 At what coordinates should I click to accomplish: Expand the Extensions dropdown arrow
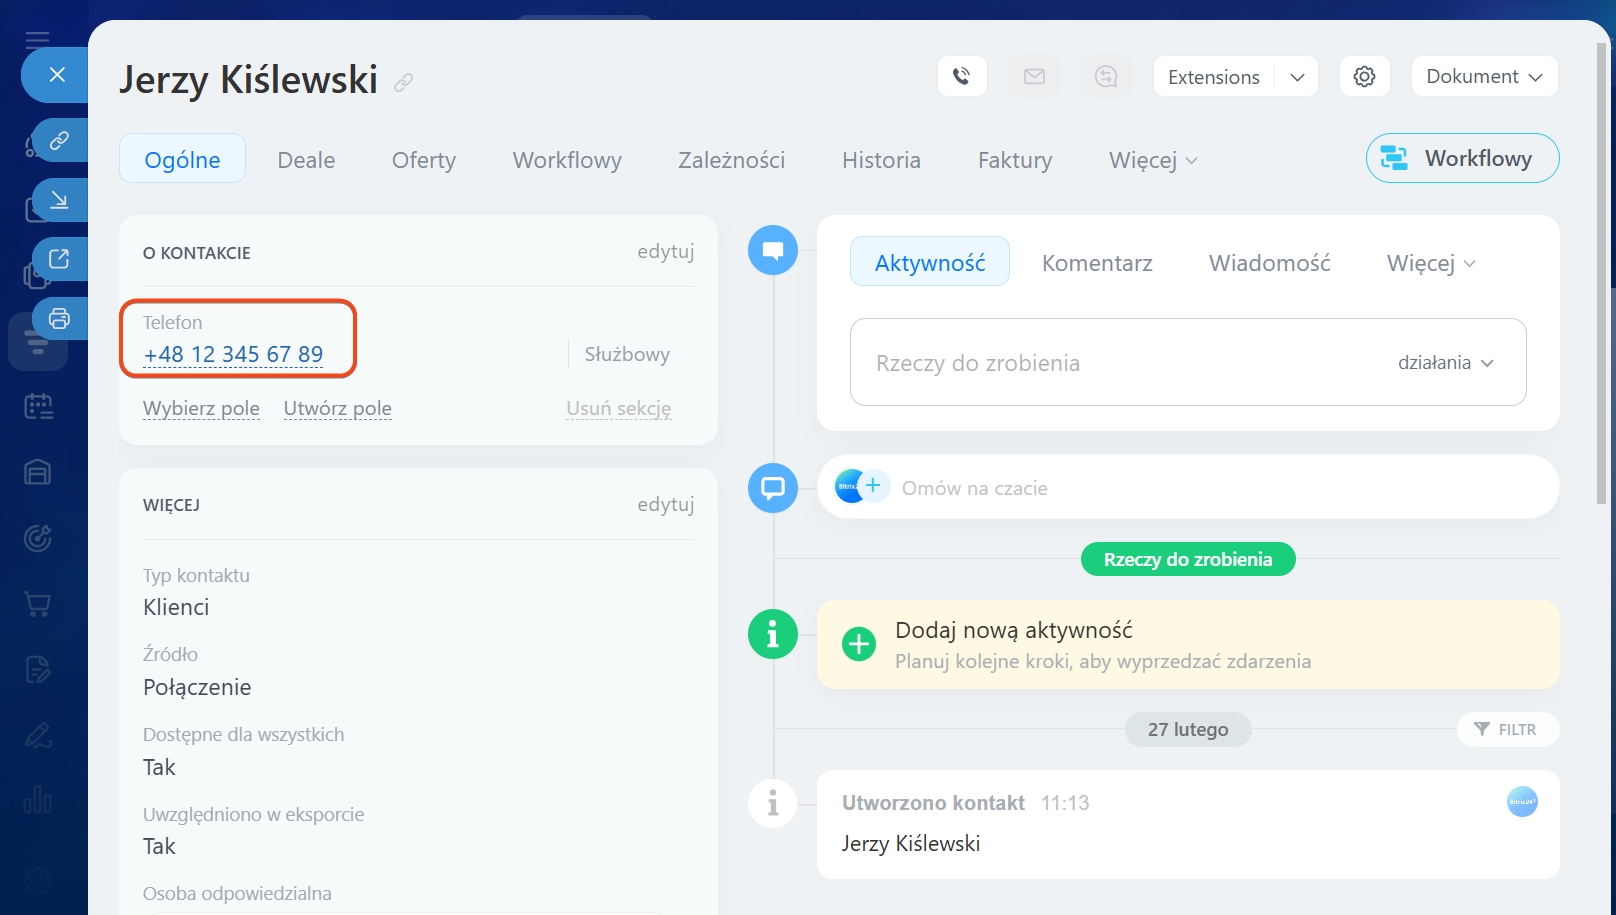click(1297, 77)
